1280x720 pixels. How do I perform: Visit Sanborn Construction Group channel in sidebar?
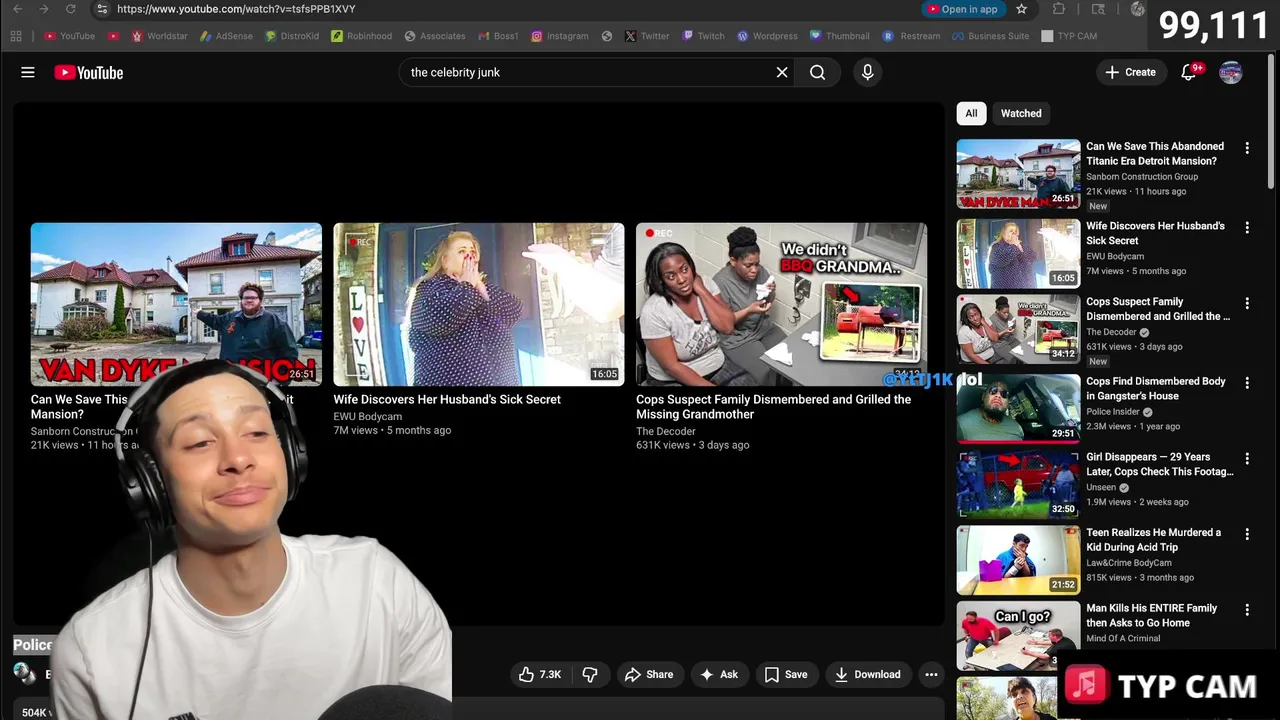pos(1142,177)
